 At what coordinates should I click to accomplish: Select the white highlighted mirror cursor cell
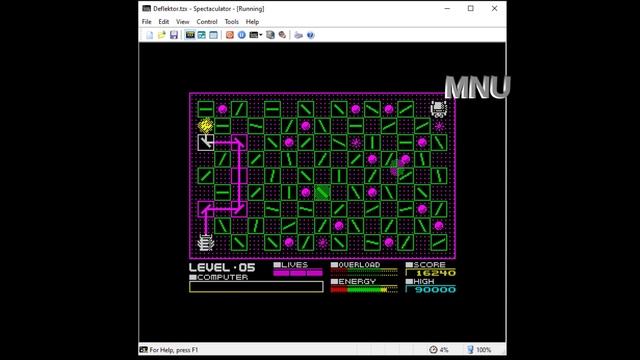(x=206, y=142)
